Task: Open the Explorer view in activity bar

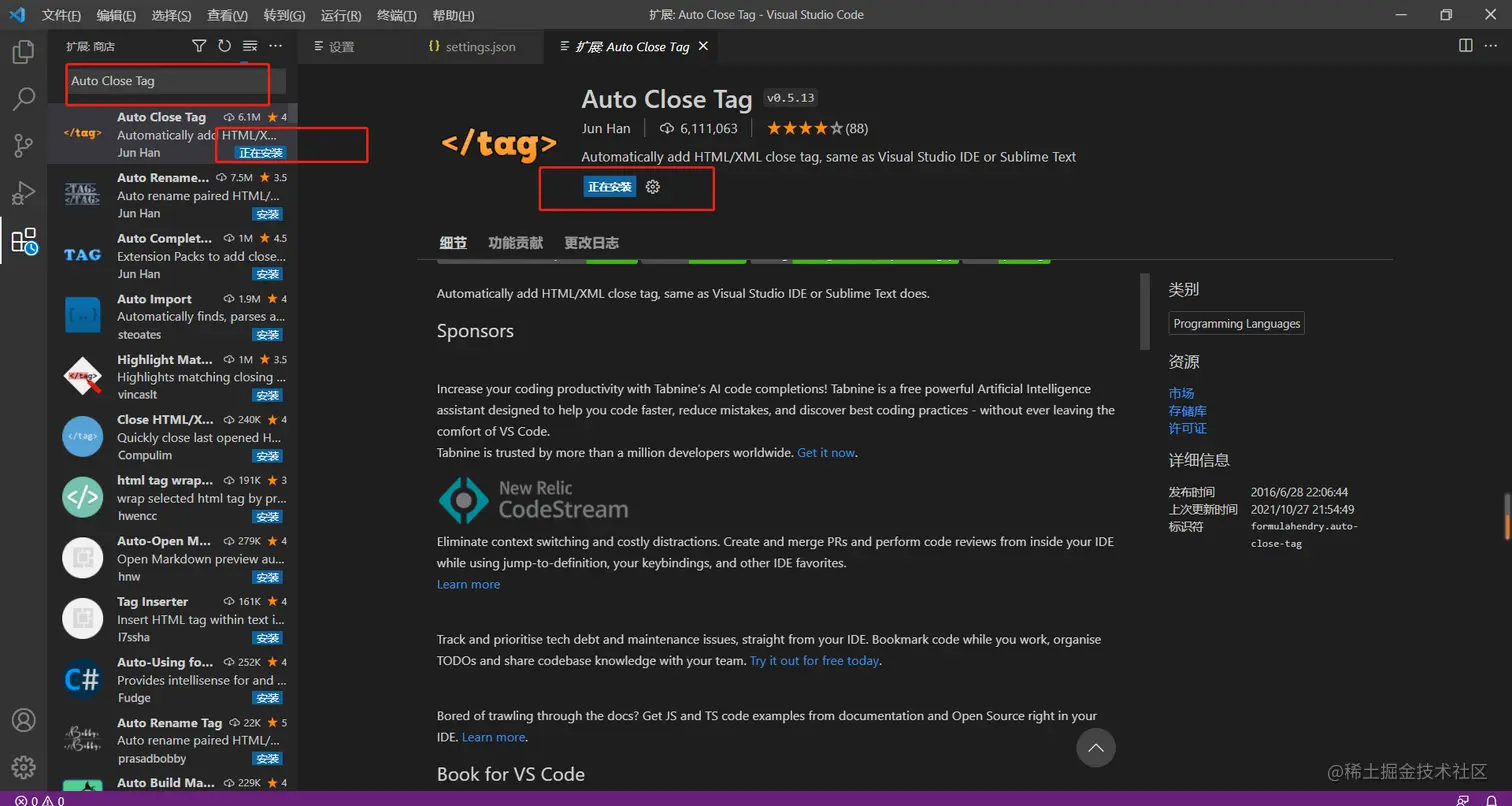Action: pyautogui.click(x=23, y=53)
